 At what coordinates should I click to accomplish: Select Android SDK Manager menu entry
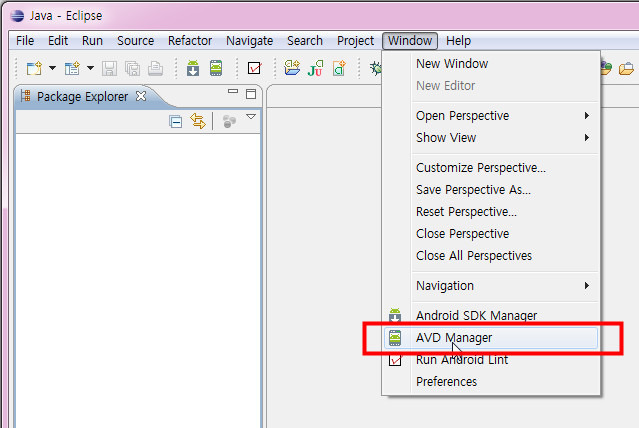tap(491, 315)
